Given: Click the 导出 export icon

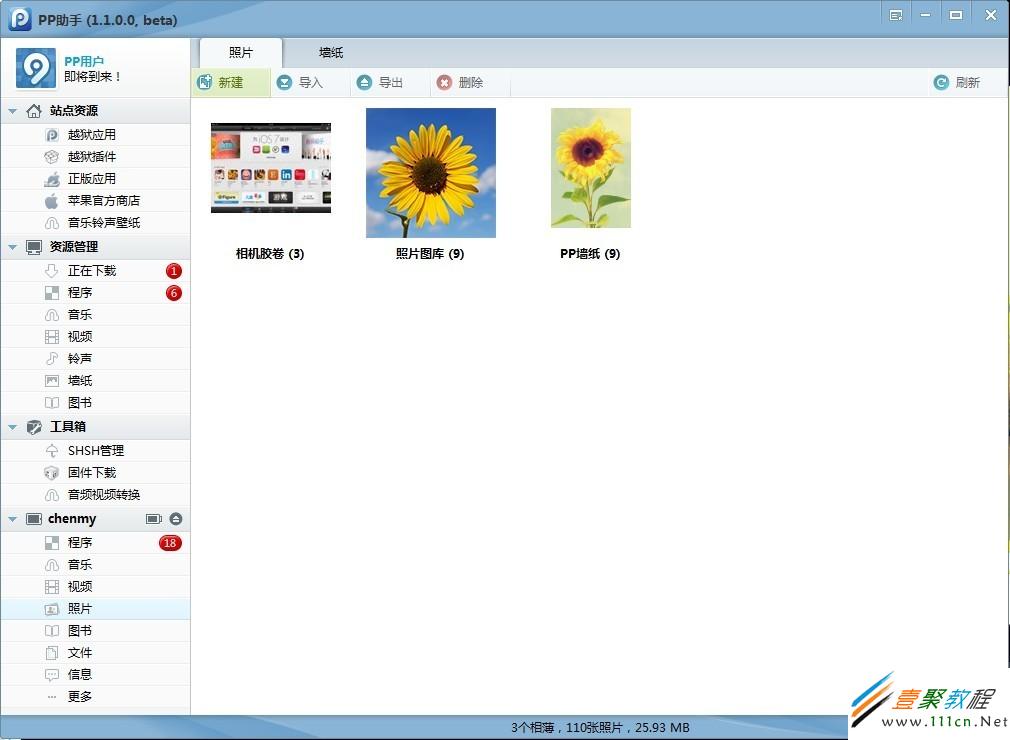Looking at the screenshot, I should pos(365,82).
